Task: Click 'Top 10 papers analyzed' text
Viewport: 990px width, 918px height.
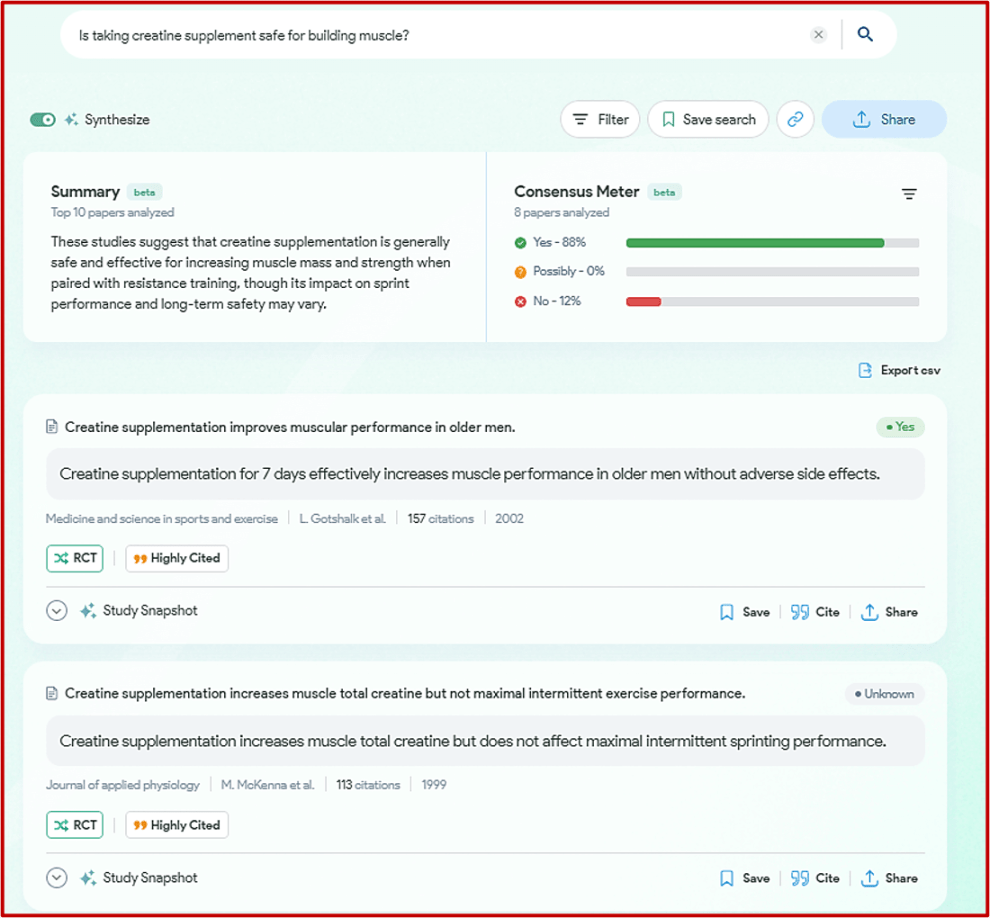Action: (112, 213)
